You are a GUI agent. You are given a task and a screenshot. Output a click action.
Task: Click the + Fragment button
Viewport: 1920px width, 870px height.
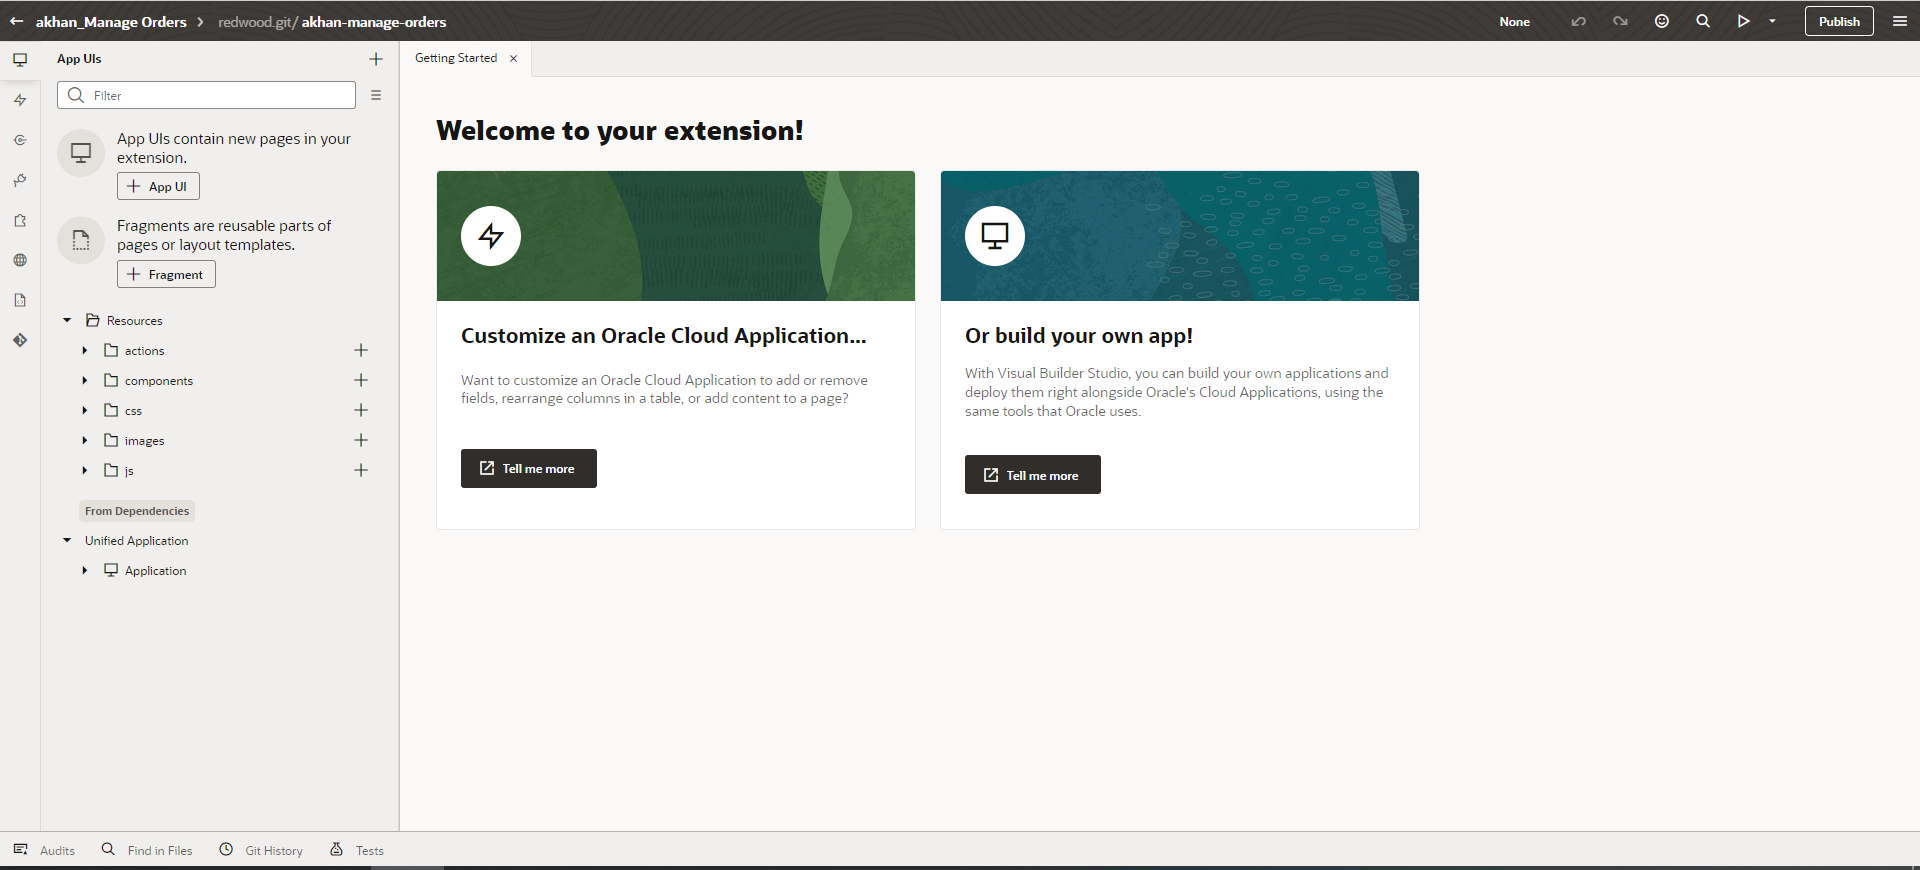166,274
